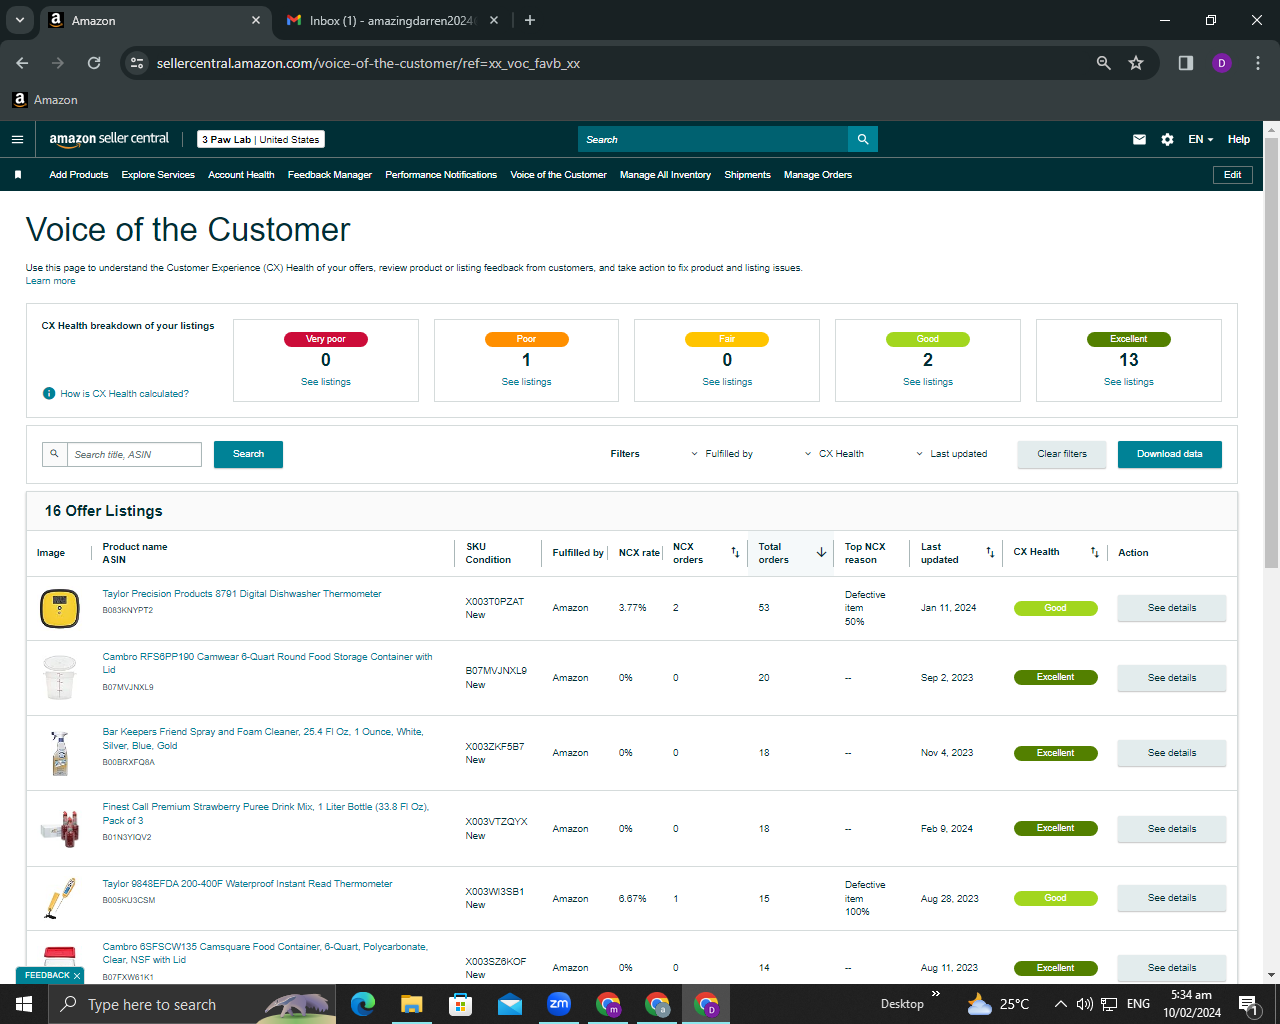Close the FEEDBACK tab with its X
Screen dimensions: 1280x1024
pos(77,976)
